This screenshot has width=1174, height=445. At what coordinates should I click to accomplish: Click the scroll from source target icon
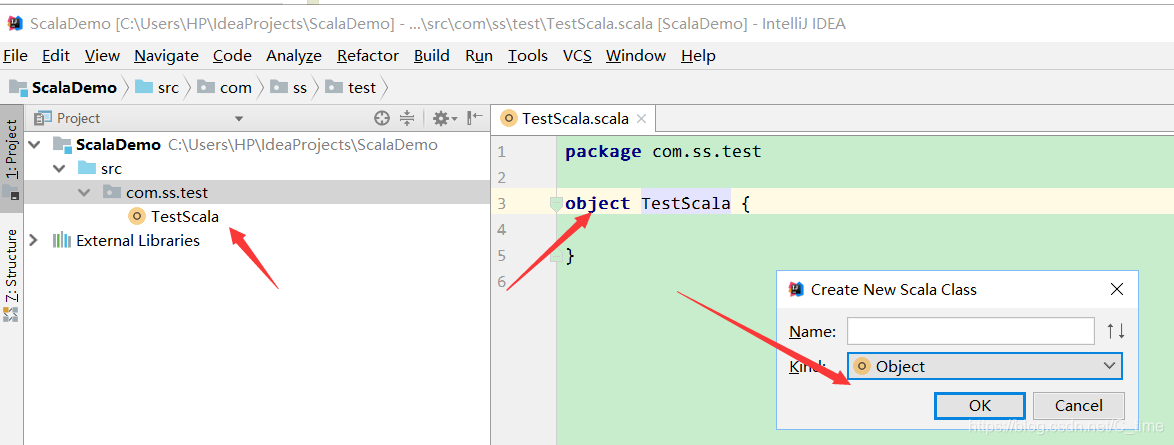[382, 118]
